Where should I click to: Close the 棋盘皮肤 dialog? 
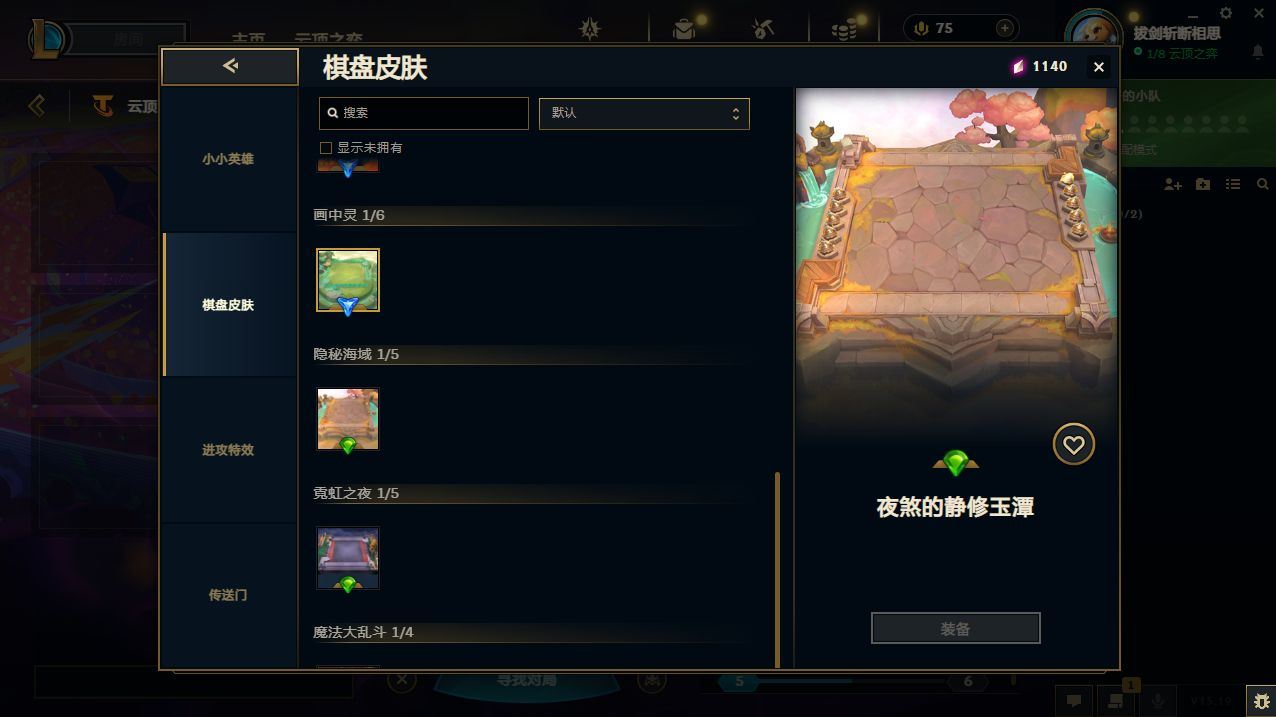[x=1099, y=67]
